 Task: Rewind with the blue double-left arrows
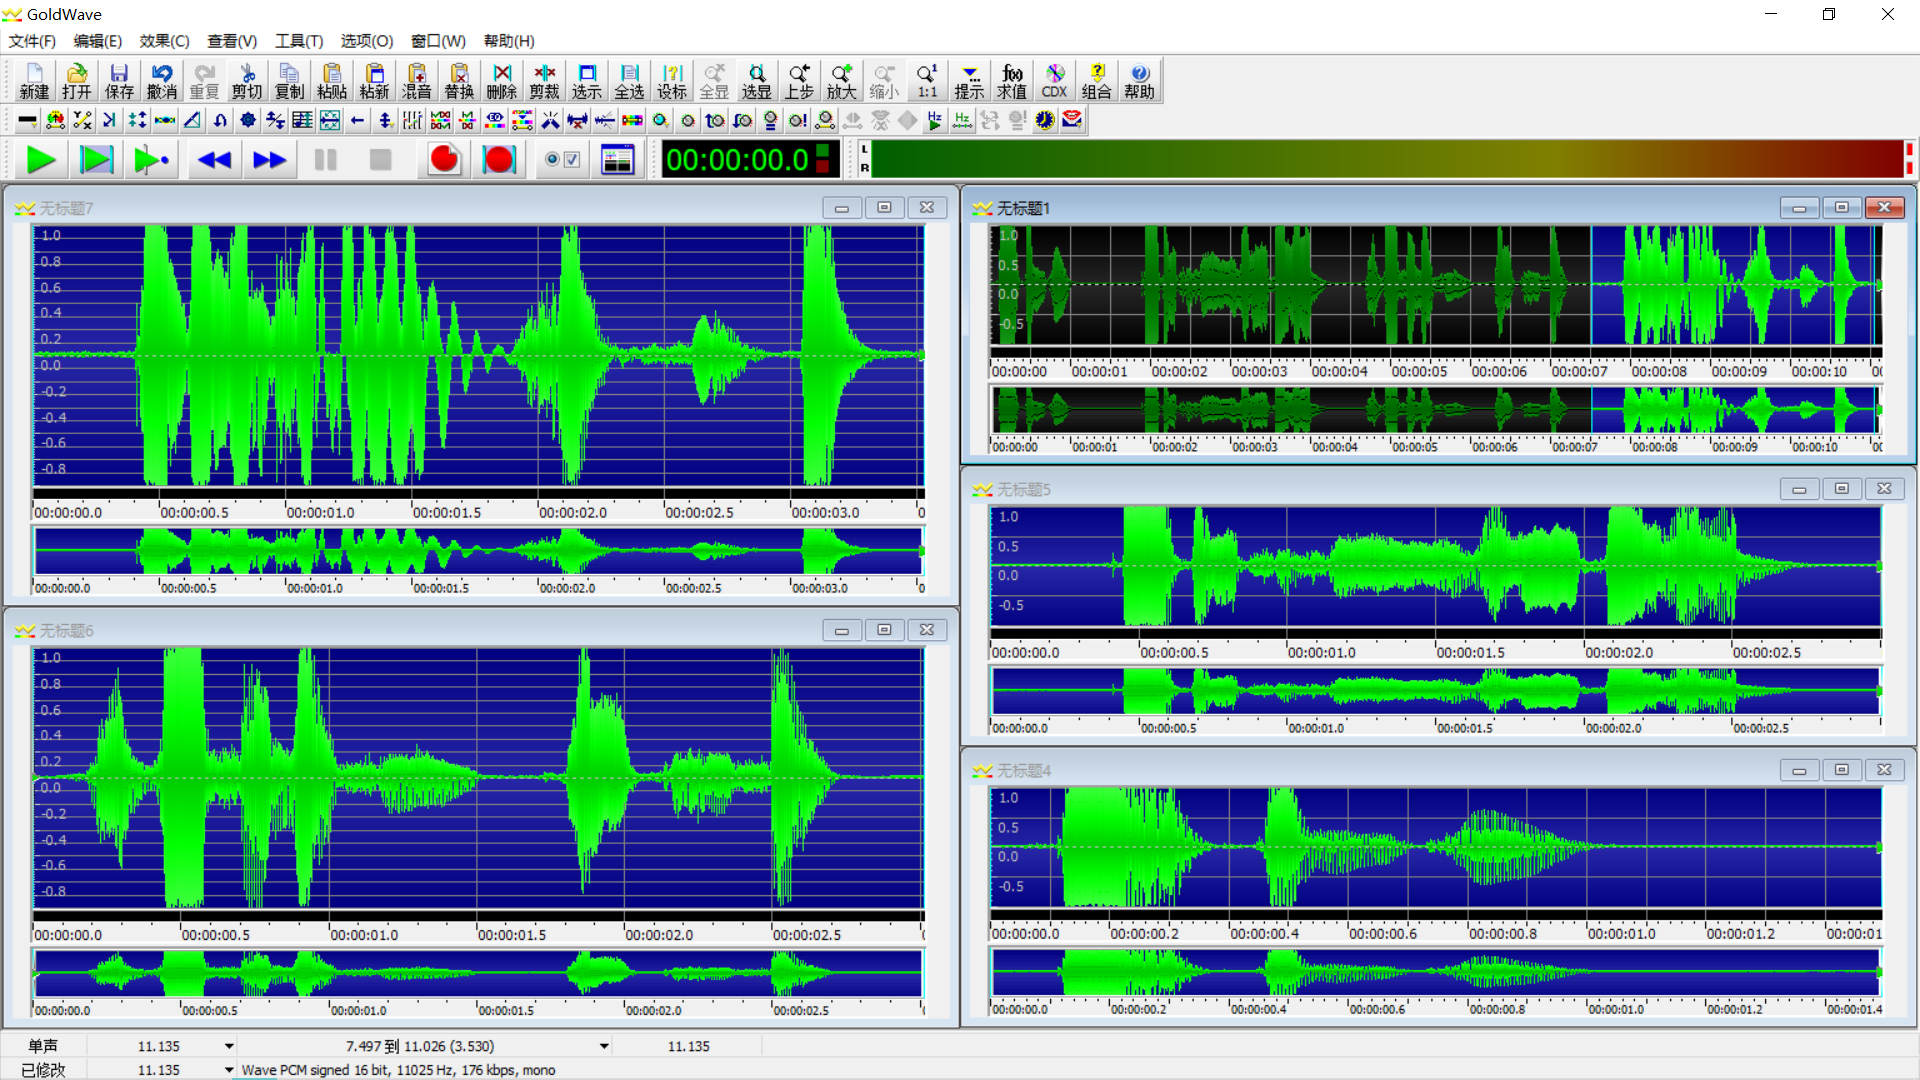click(214, 160)
